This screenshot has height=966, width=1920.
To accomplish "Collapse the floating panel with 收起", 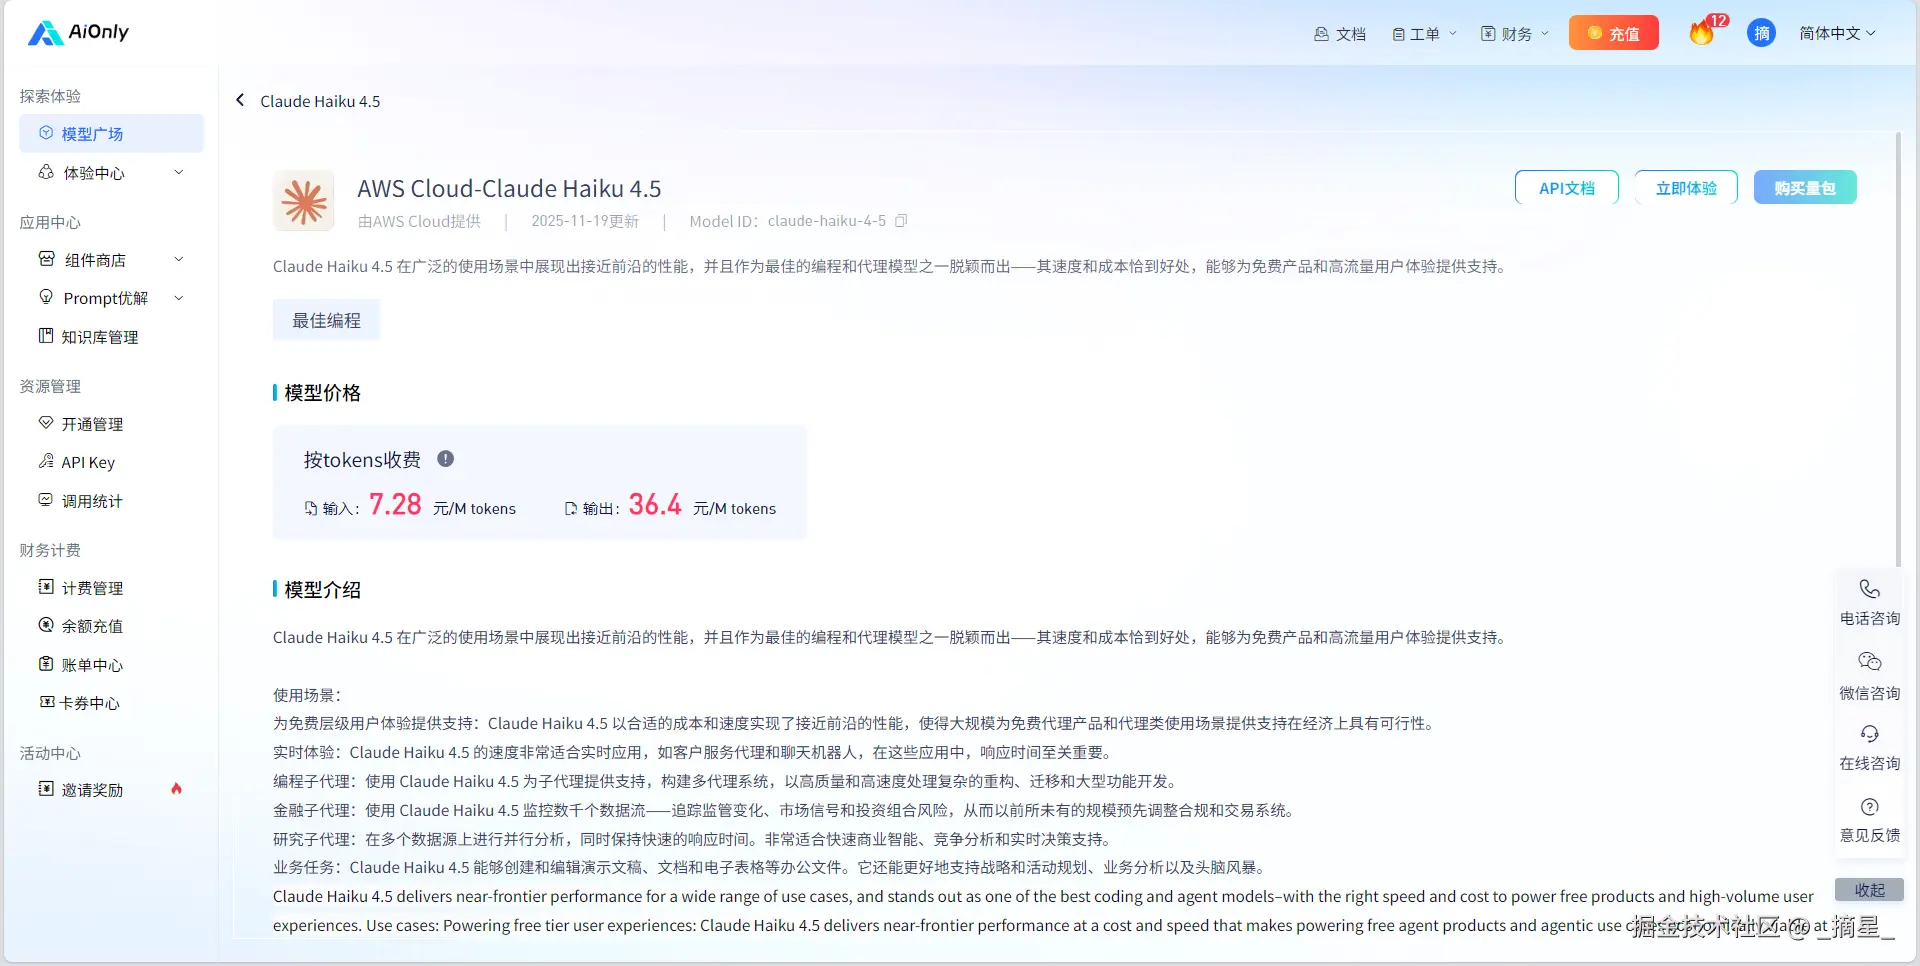I will coord(1869,890).
